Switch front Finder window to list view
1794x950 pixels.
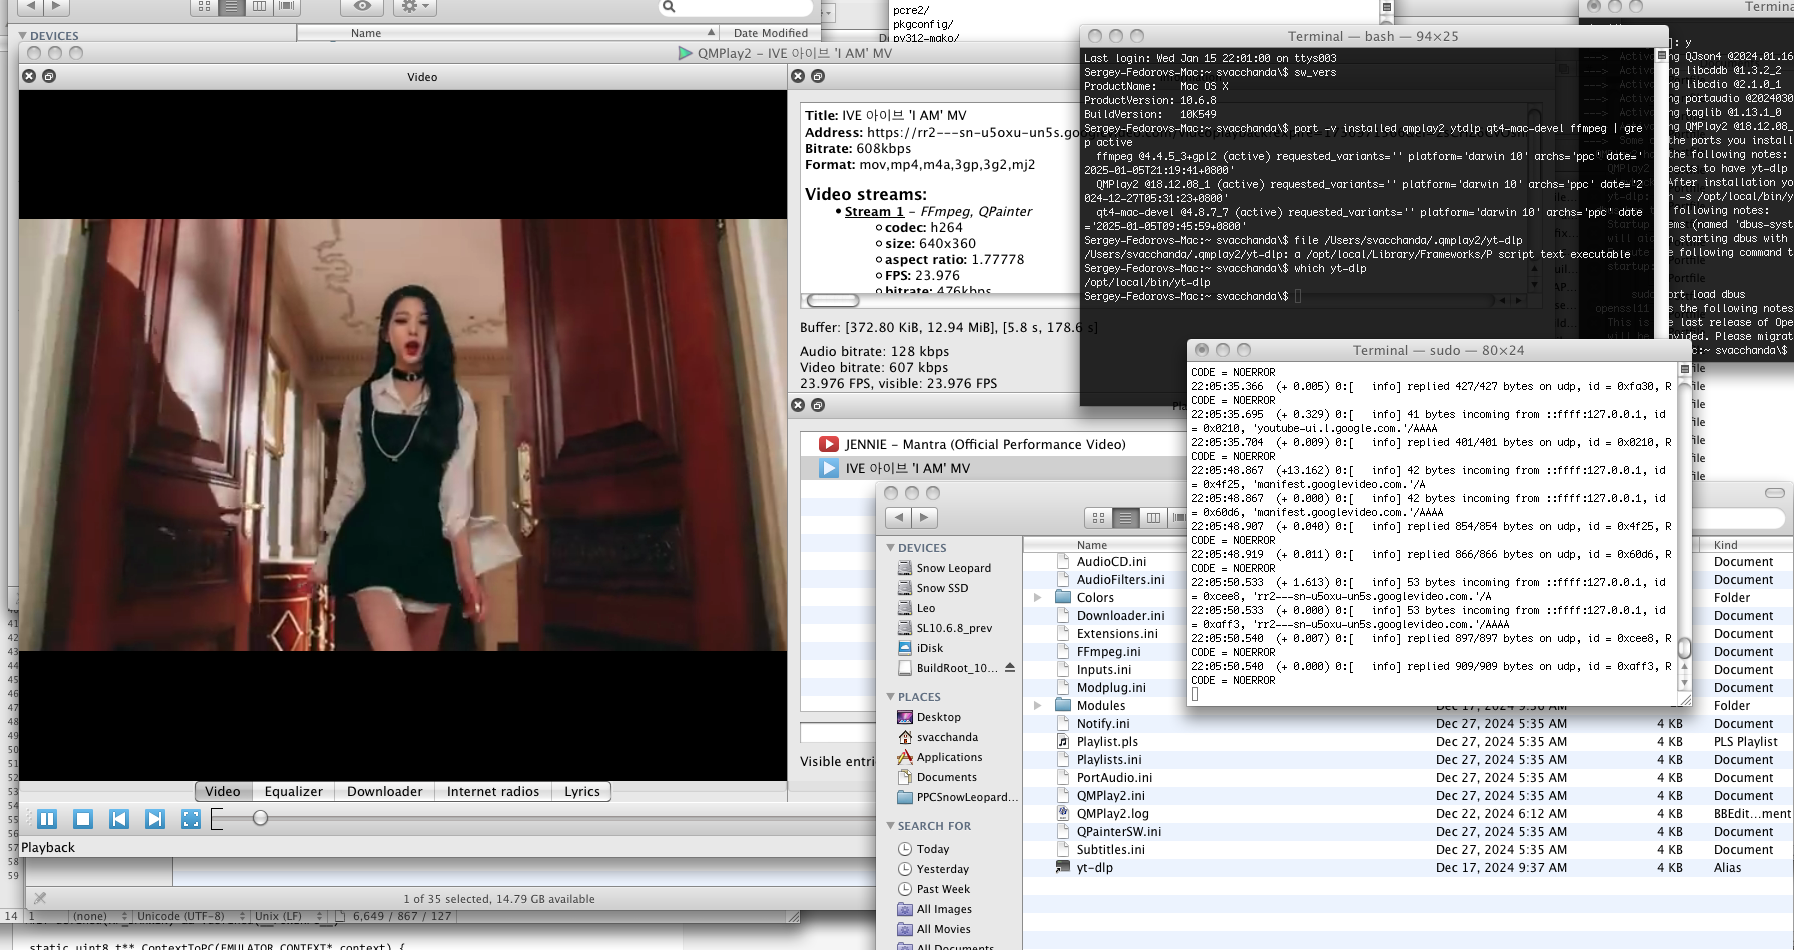(1126, 517)
